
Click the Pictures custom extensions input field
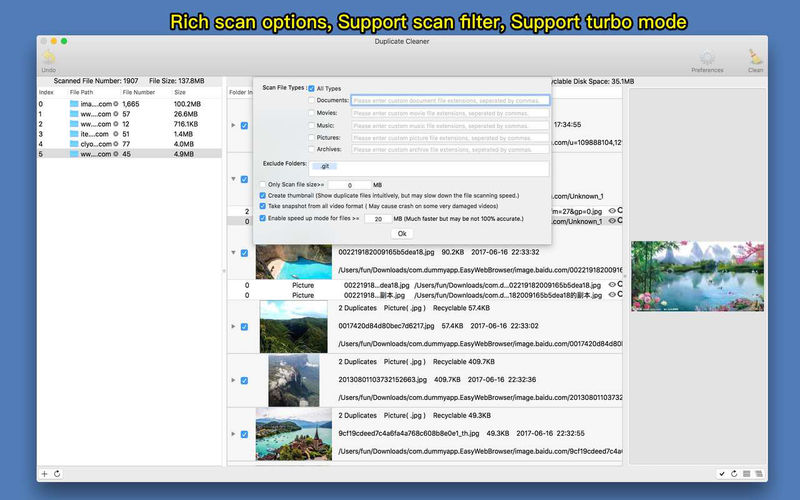click(450, 138)
